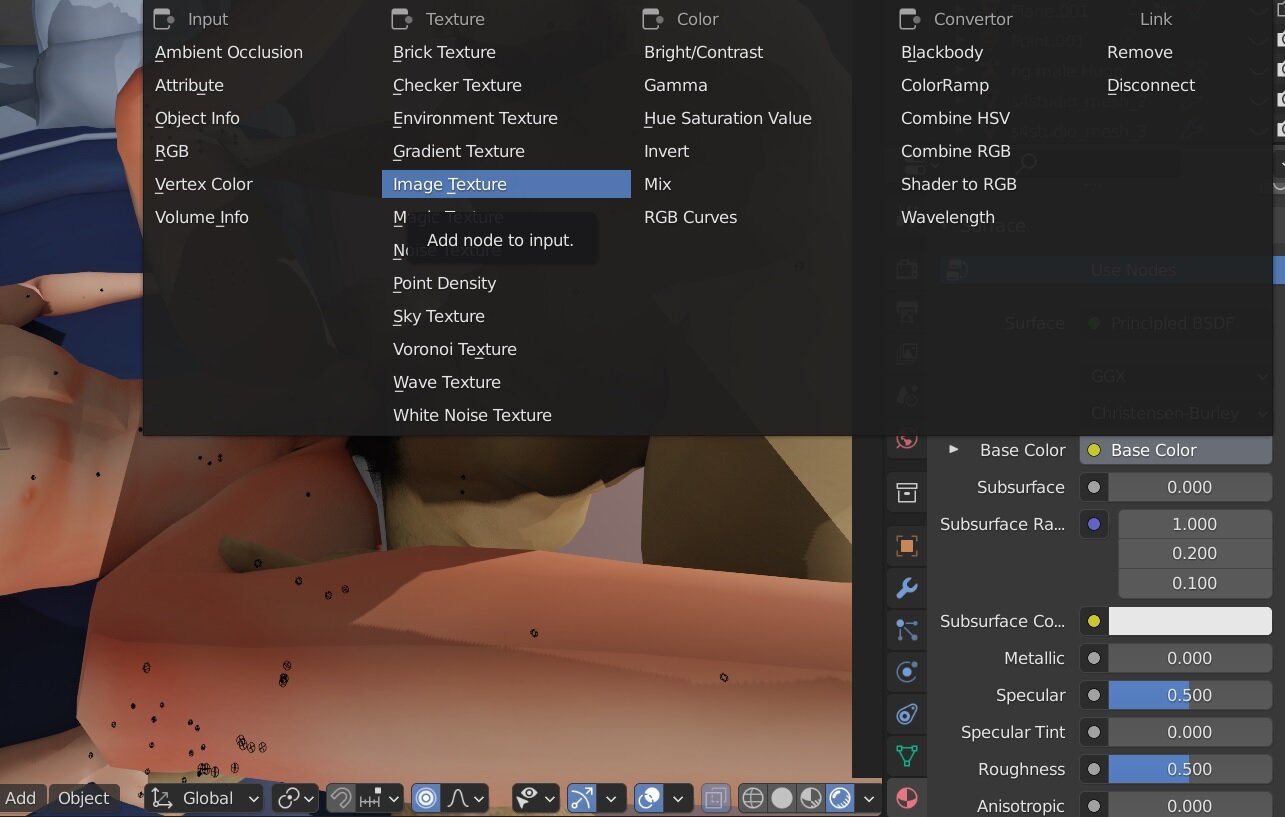Screen dimensions: 1285x817
Task: Choose Vertex Color input node
Action: click(x=204, y=184)
